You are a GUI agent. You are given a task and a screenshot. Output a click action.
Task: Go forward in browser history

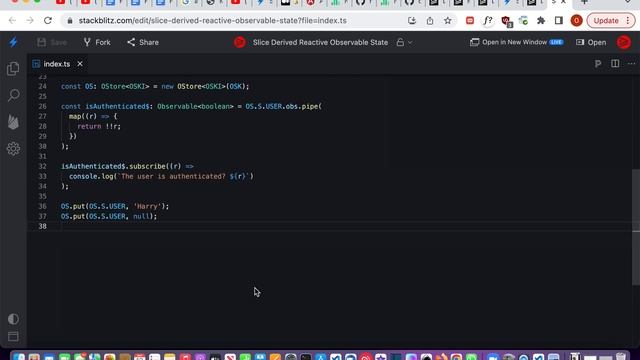point(30,20)
